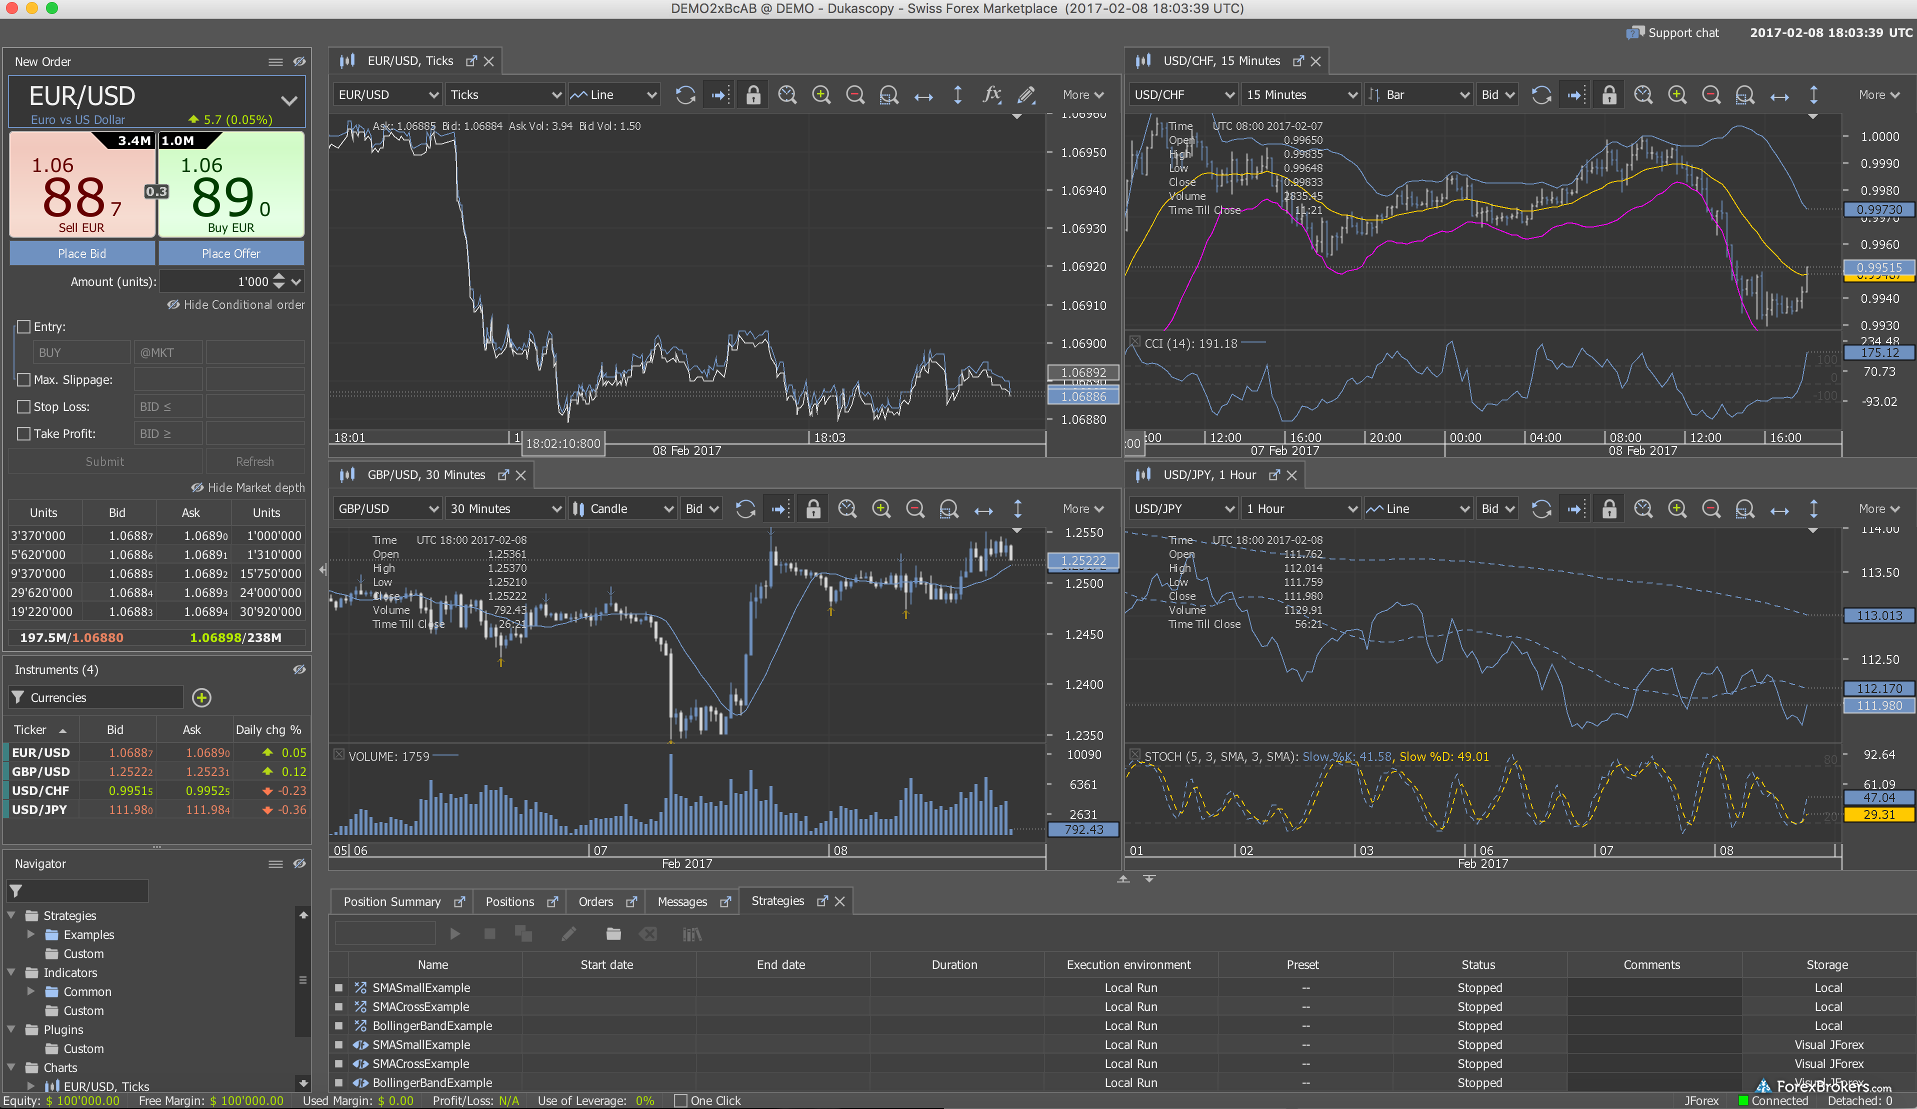Click the run strategy play icon
This screenshot has height=1109, width=1917.
(455, 934)
